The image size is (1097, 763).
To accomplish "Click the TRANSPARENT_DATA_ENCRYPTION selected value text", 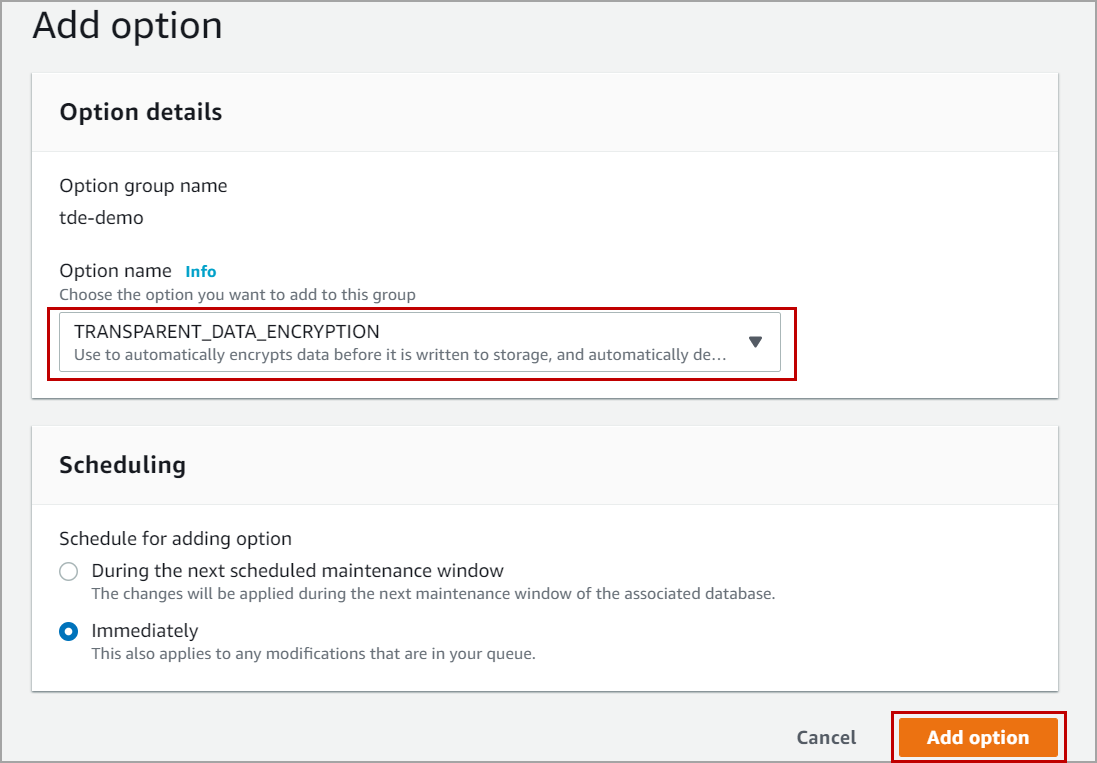I will point(227,332).
